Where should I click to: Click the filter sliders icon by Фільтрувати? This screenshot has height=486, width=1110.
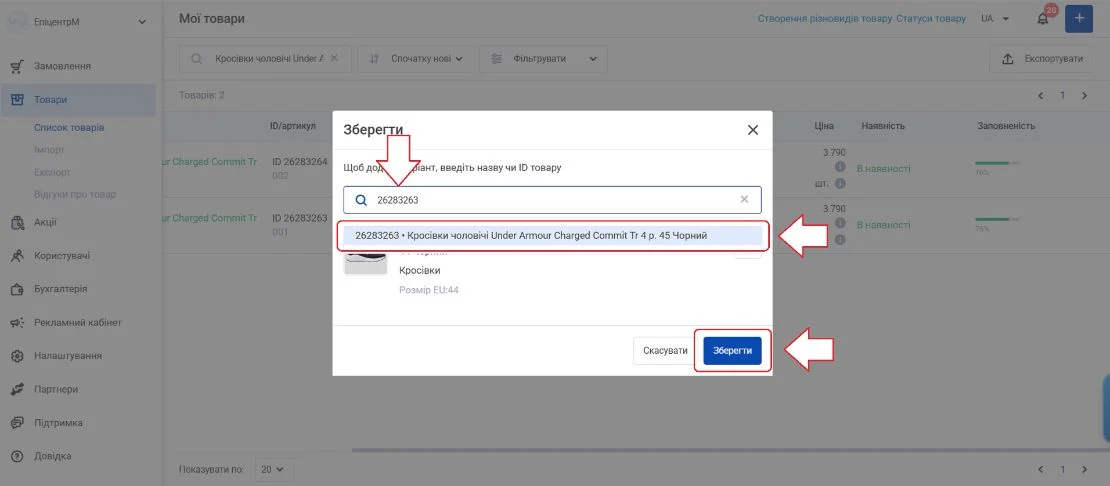497,59
